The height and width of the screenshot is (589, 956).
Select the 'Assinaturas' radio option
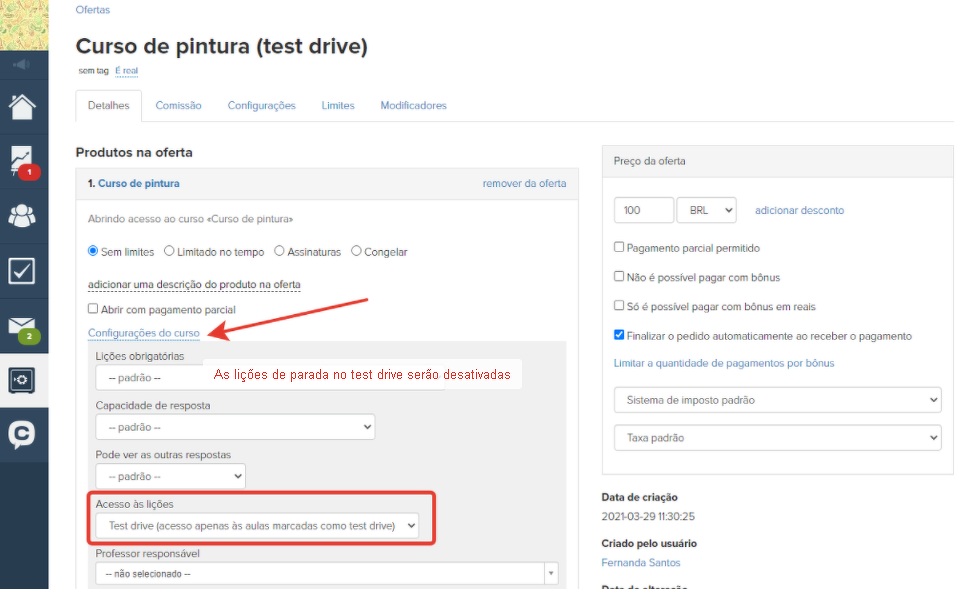[x=279, y=252]
